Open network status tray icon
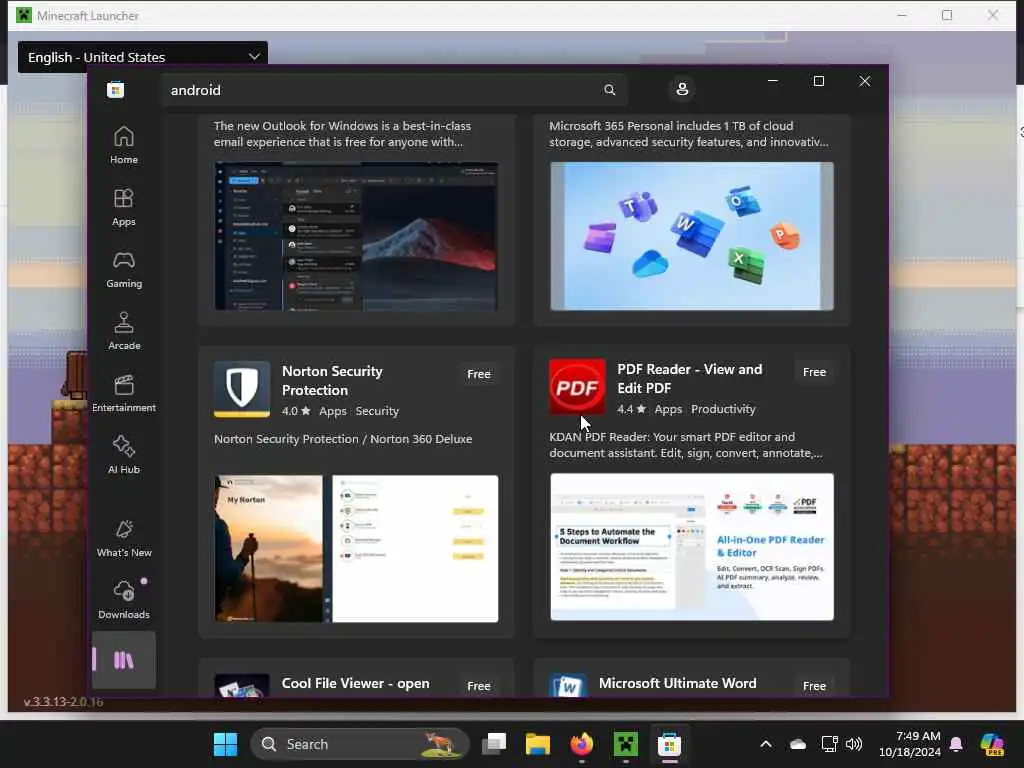 coord(829,744)
